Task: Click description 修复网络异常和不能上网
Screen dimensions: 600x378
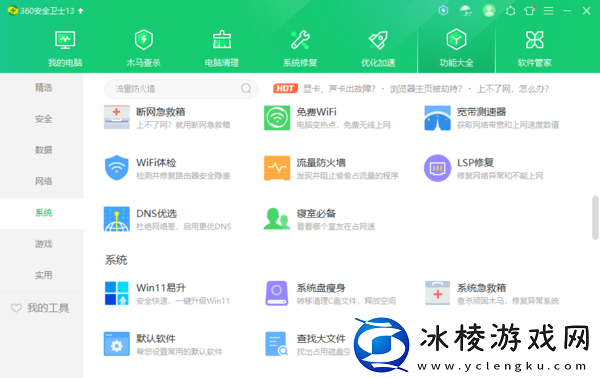Action: (500, 176)
